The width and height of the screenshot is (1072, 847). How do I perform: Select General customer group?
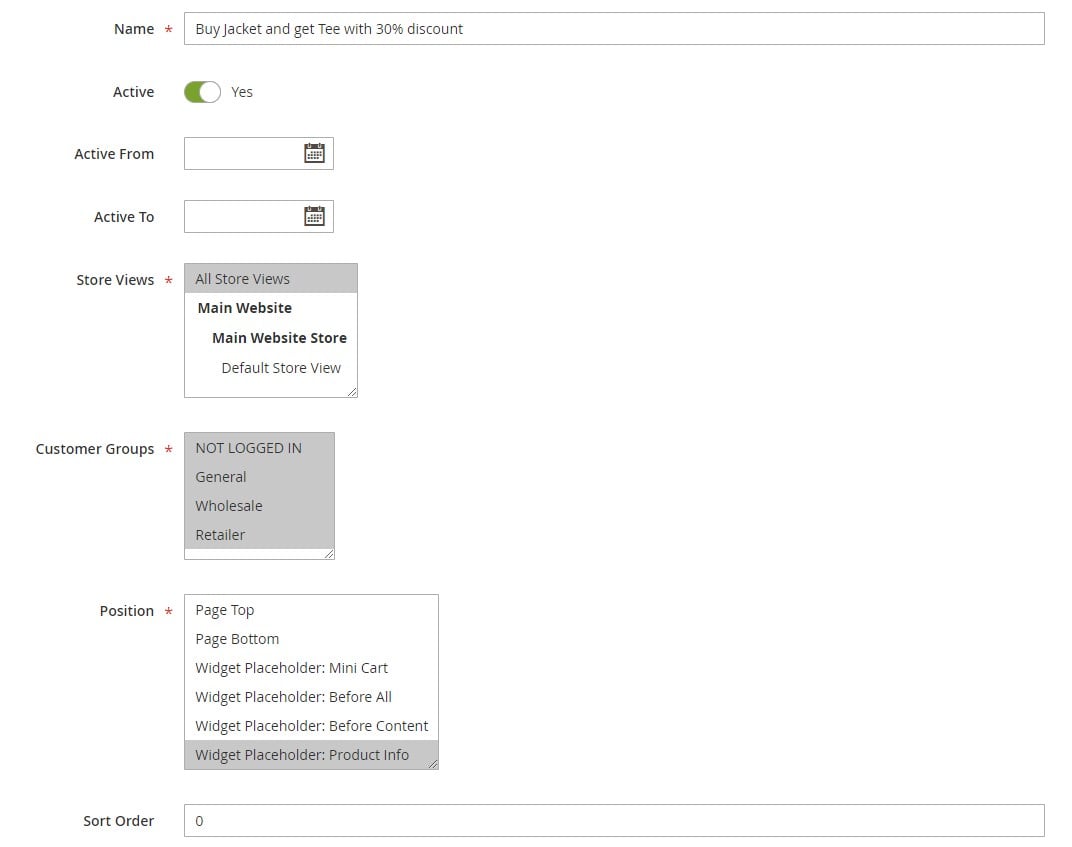pos(259,477)
